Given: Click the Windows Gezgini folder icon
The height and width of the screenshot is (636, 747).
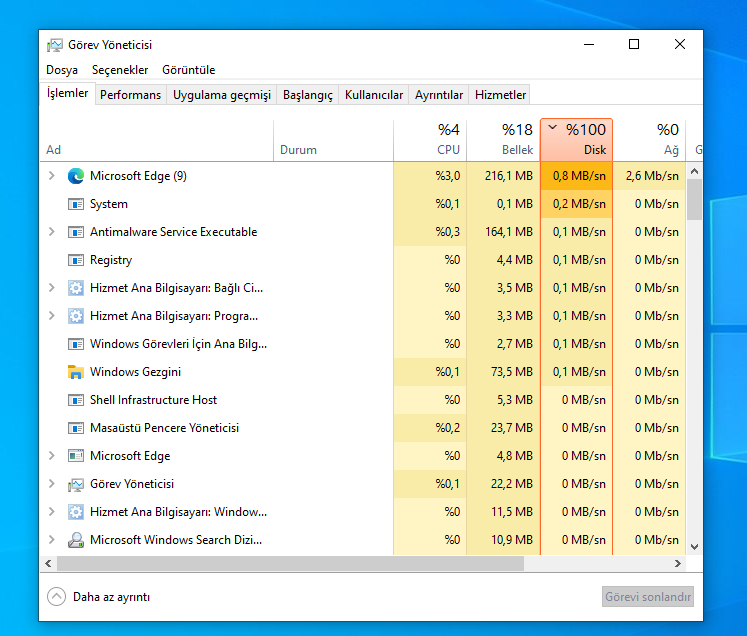Looking at the screenshot, I should tap(76, 372).
